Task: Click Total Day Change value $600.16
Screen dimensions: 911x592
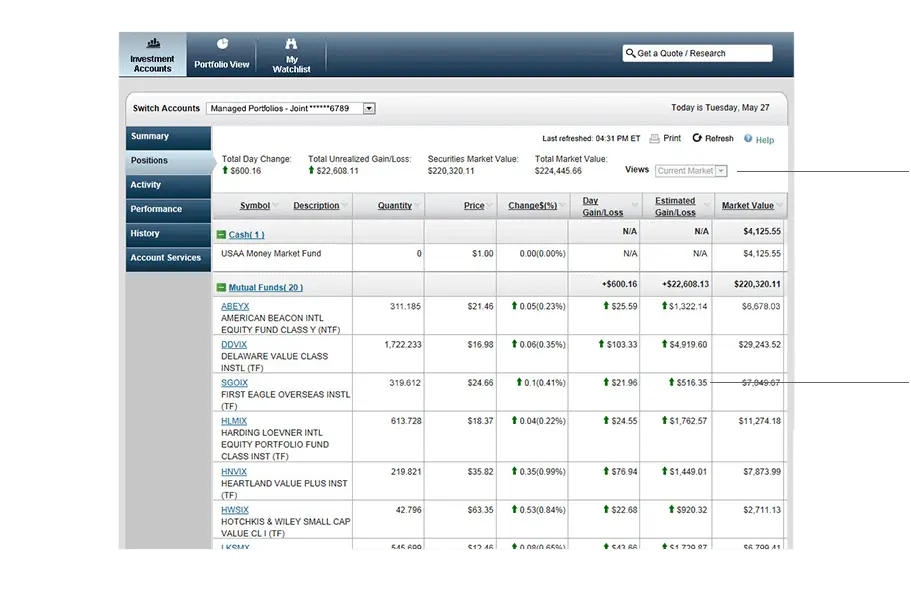Action: click(245, 171)
